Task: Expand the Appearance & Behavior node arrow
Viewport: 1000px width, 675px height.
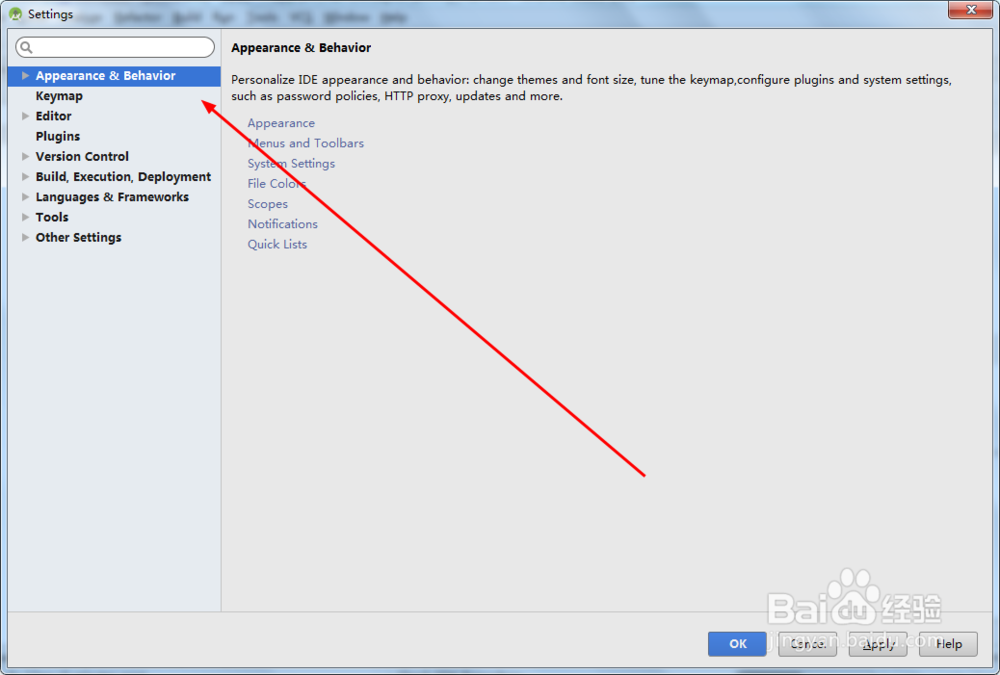Action: [x=26, y=75]
